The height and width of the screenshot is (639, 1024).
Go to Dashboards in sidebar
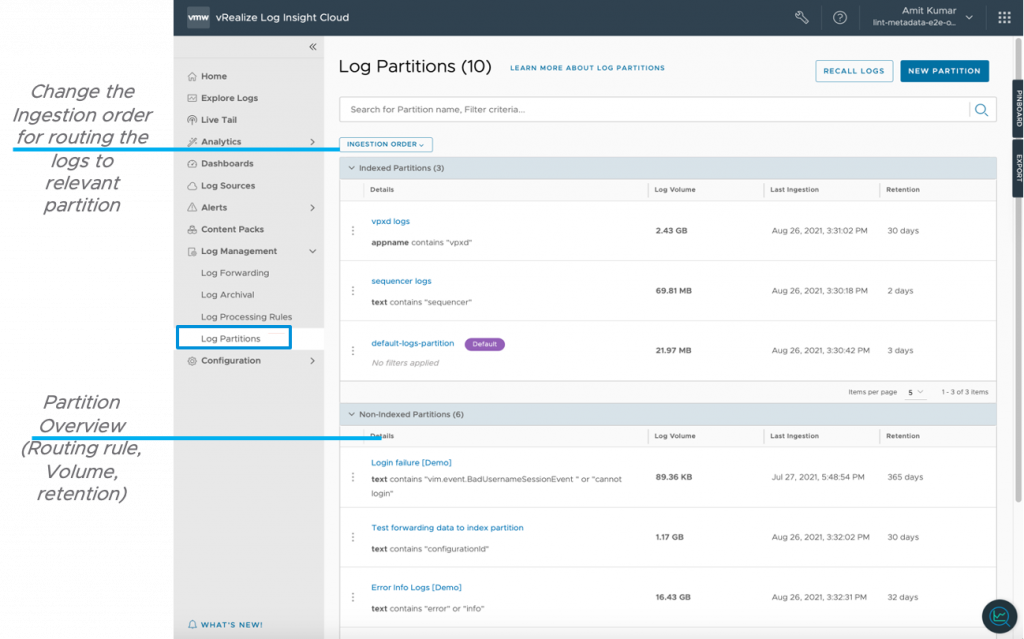click(x=227, y=164)
